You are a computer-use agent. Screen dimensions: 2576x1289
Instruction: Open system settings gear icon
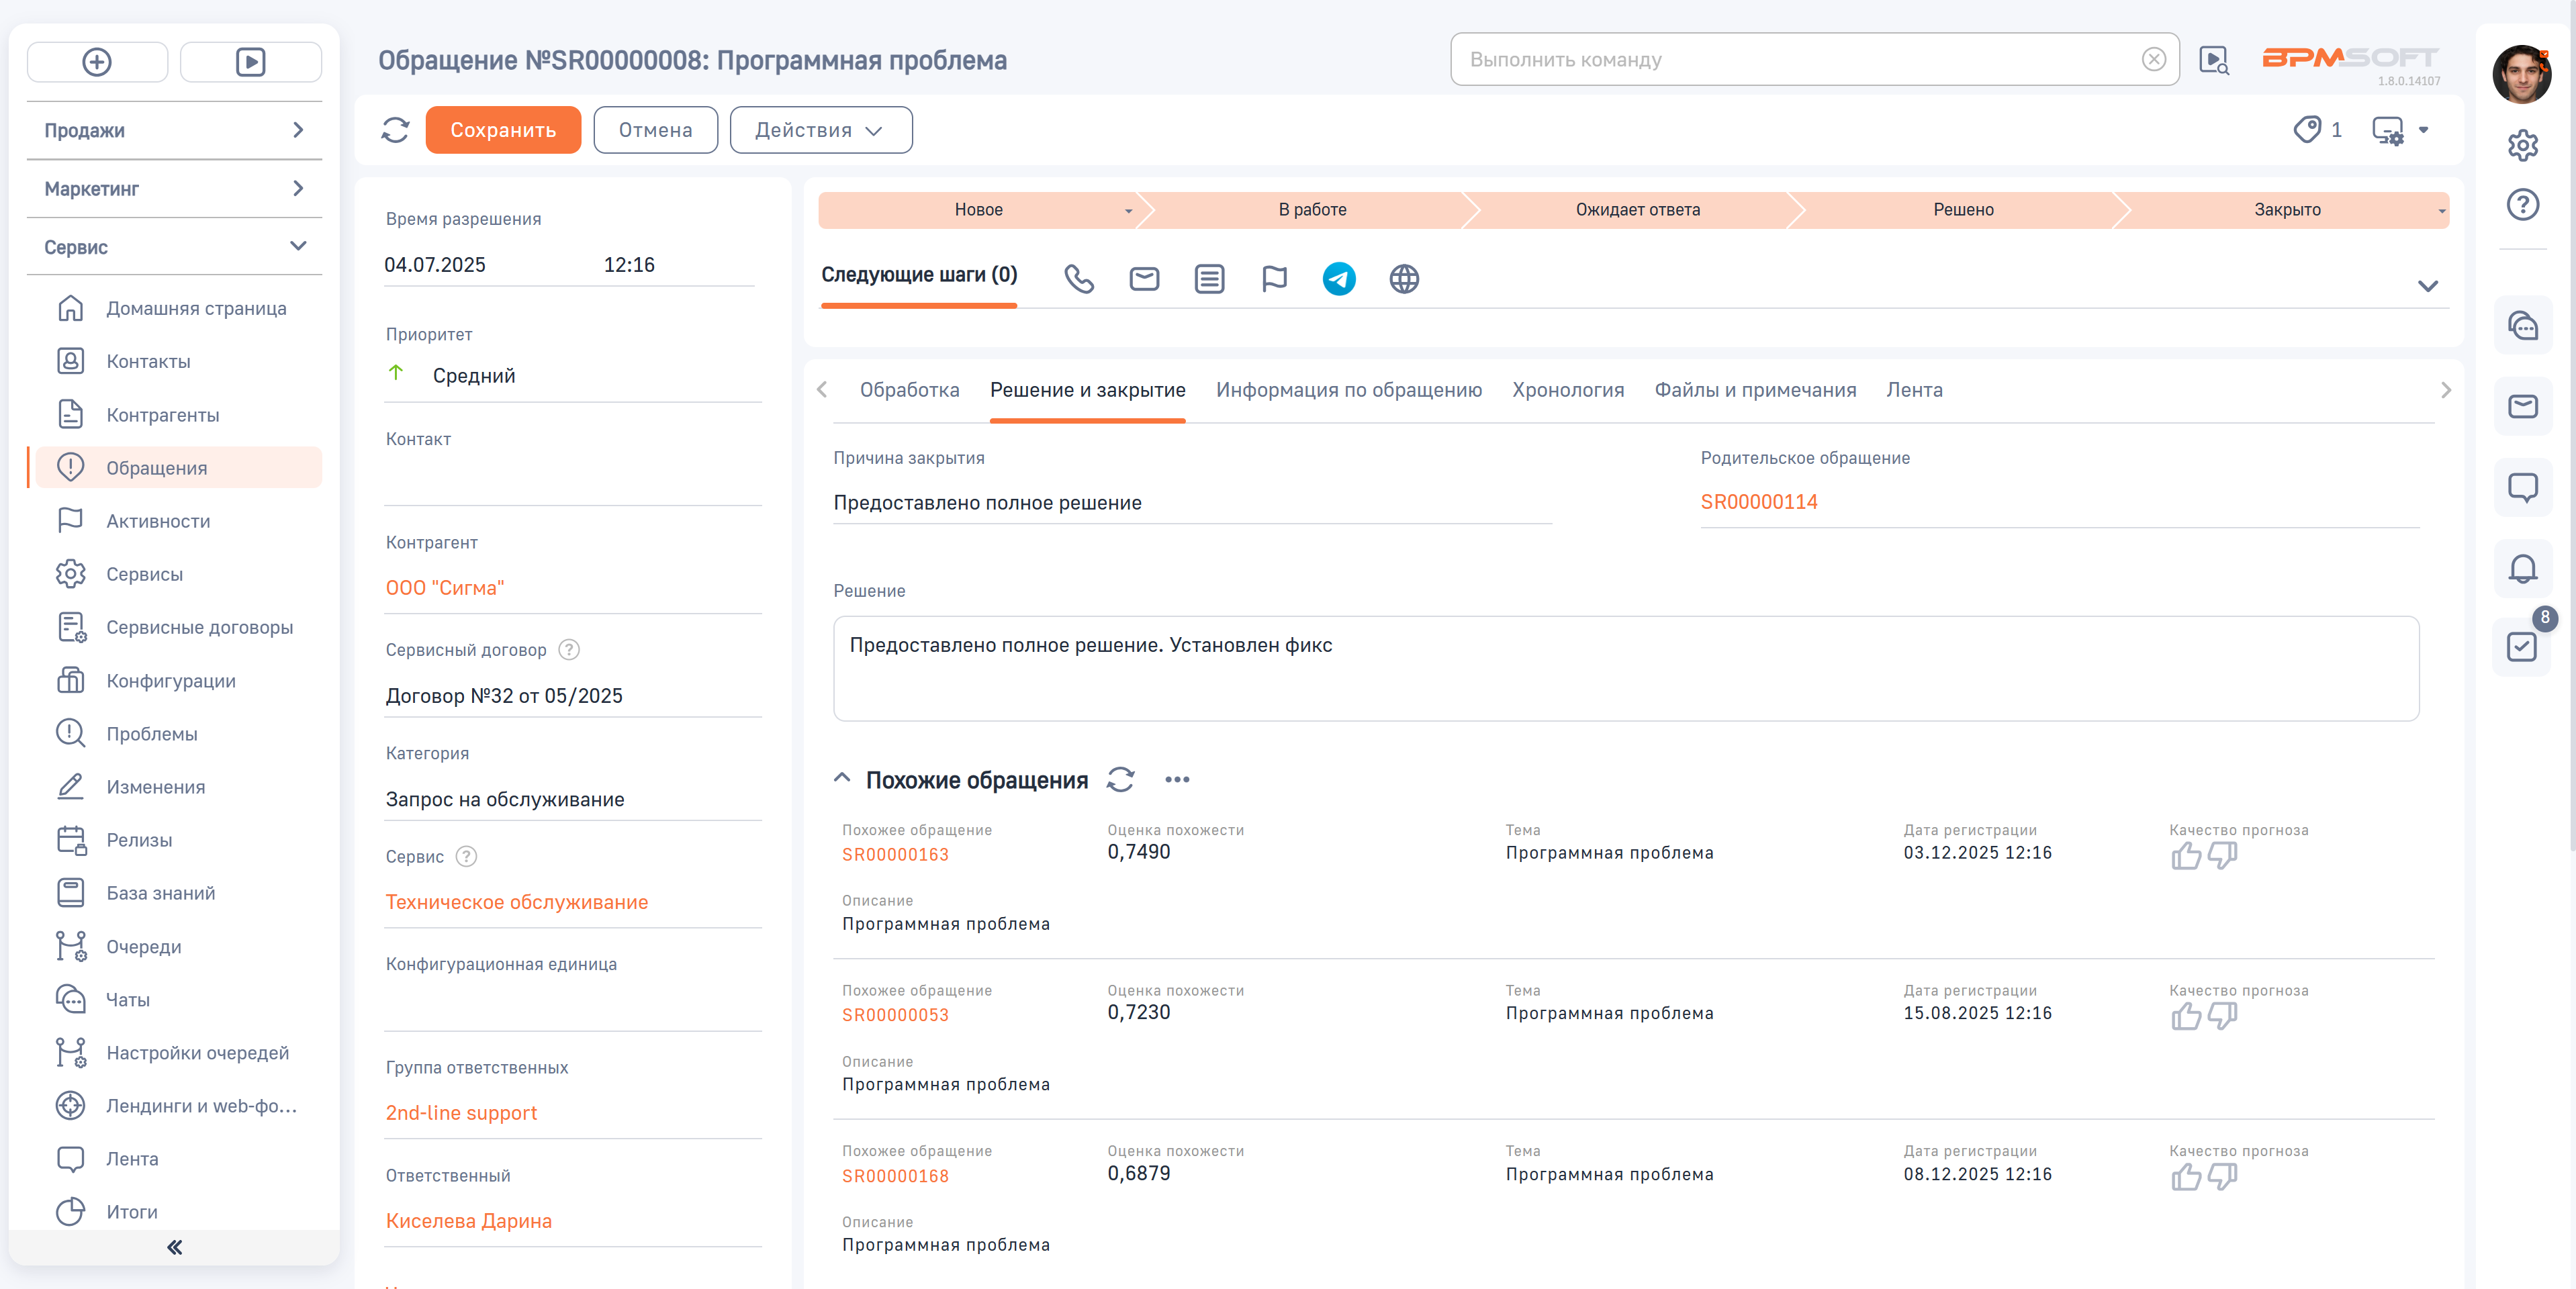(2522, 145)
